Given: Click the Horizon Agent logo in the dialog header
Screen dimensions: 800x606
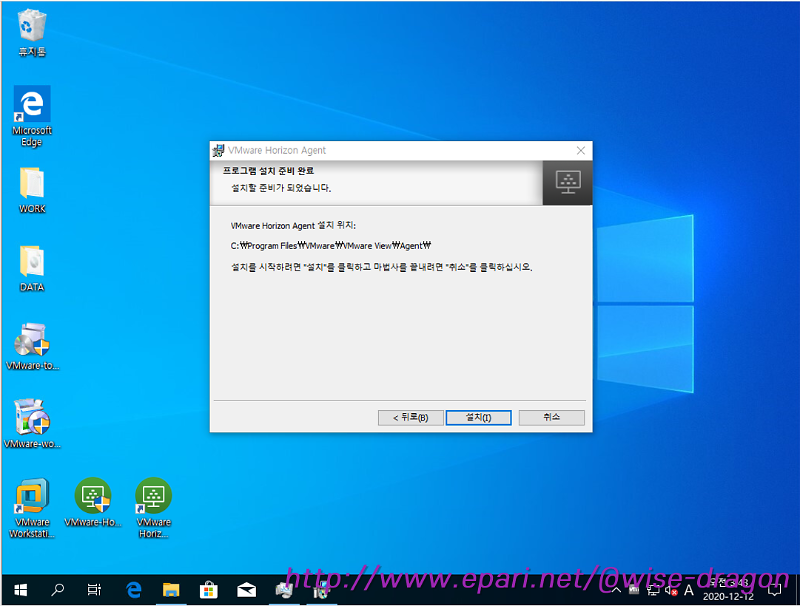Looking at the screenshot, I should coord(568,183).
